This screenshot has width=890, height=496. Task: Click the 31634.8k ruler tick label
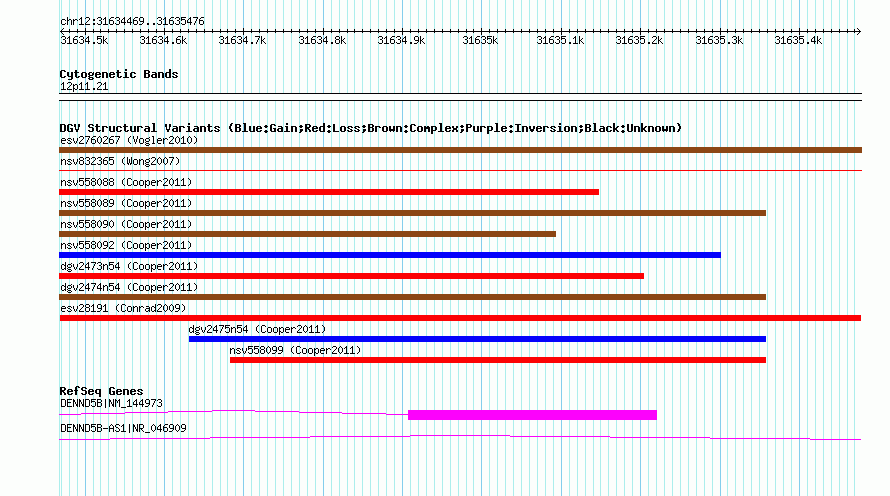tap(322, 40)
